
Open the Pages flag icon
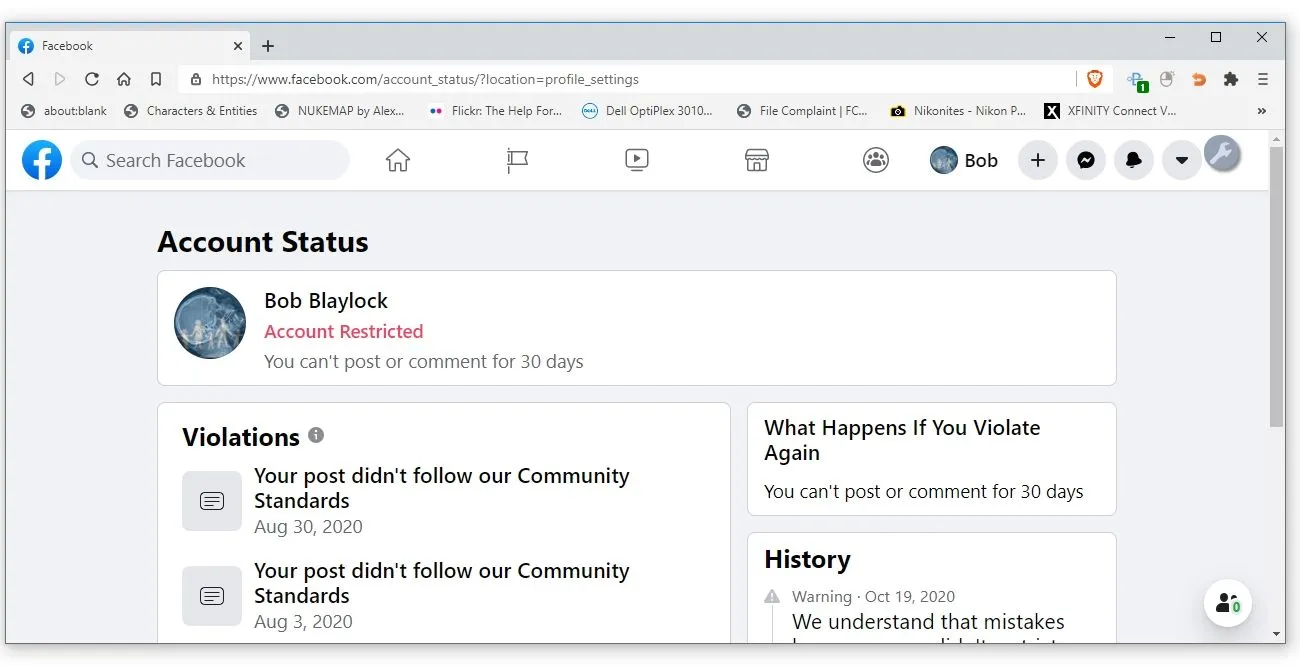tap(517, 160)
